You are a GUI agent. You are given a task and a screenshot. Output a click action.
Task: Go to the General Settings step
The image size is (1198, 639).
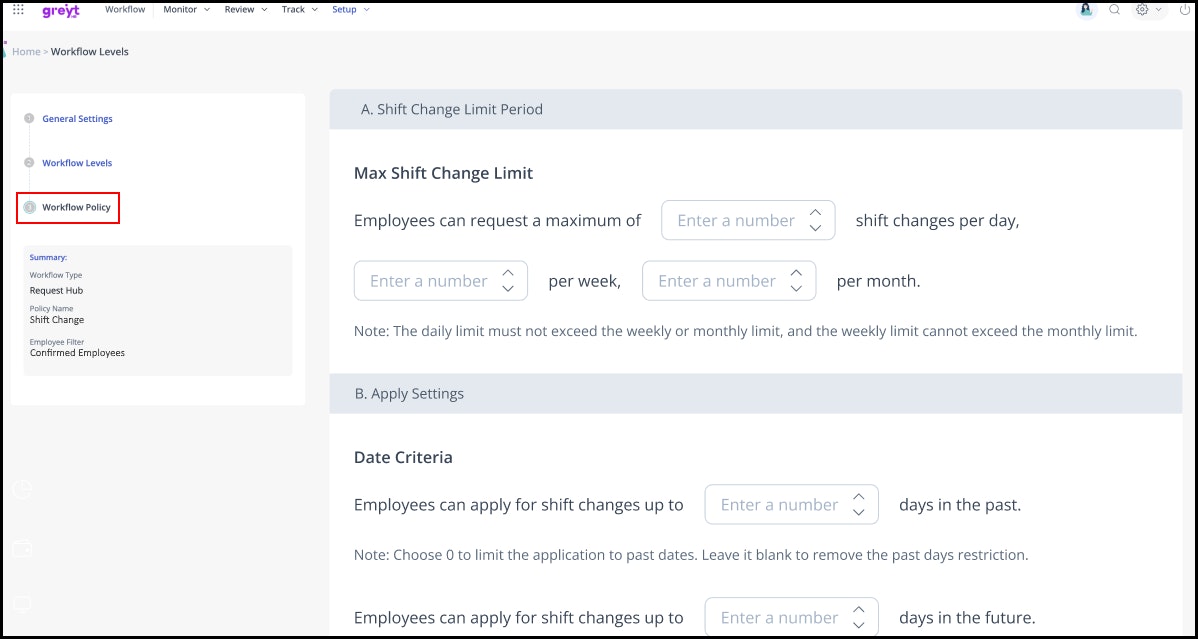pos(77,119)
